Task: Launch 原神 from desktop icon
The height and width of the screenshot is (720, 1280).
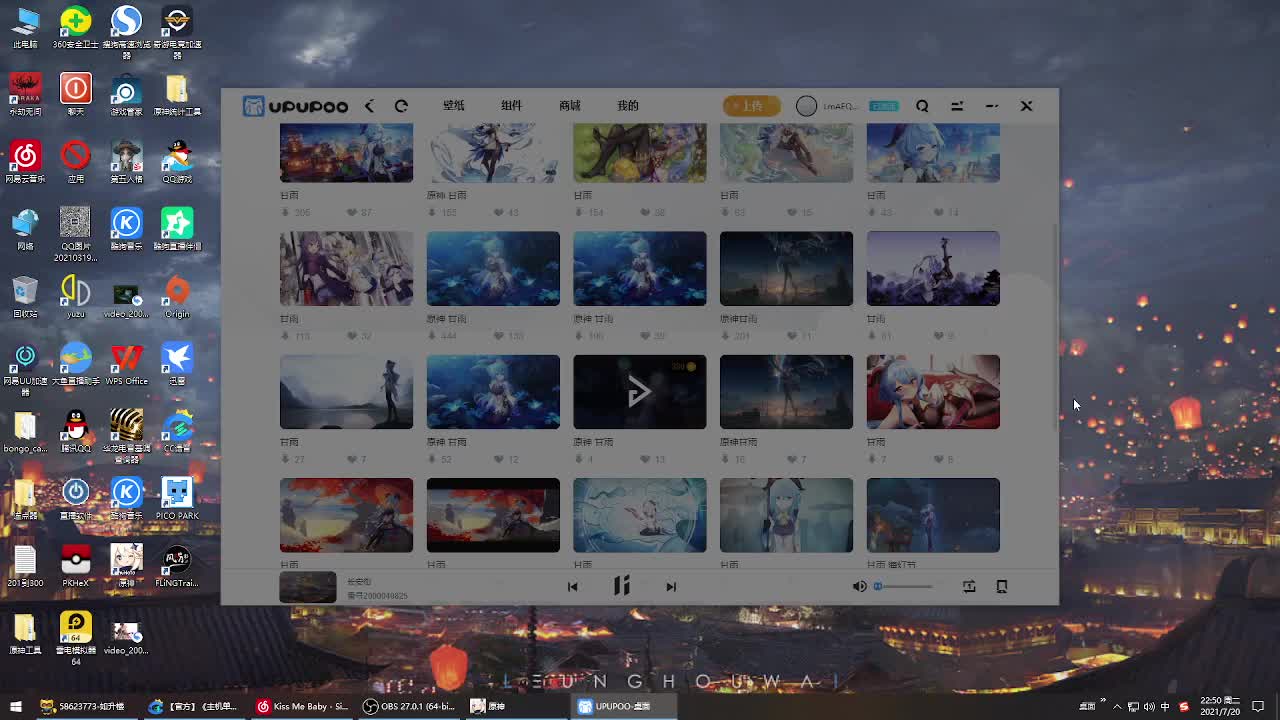Action: click(x=126, y=565)
